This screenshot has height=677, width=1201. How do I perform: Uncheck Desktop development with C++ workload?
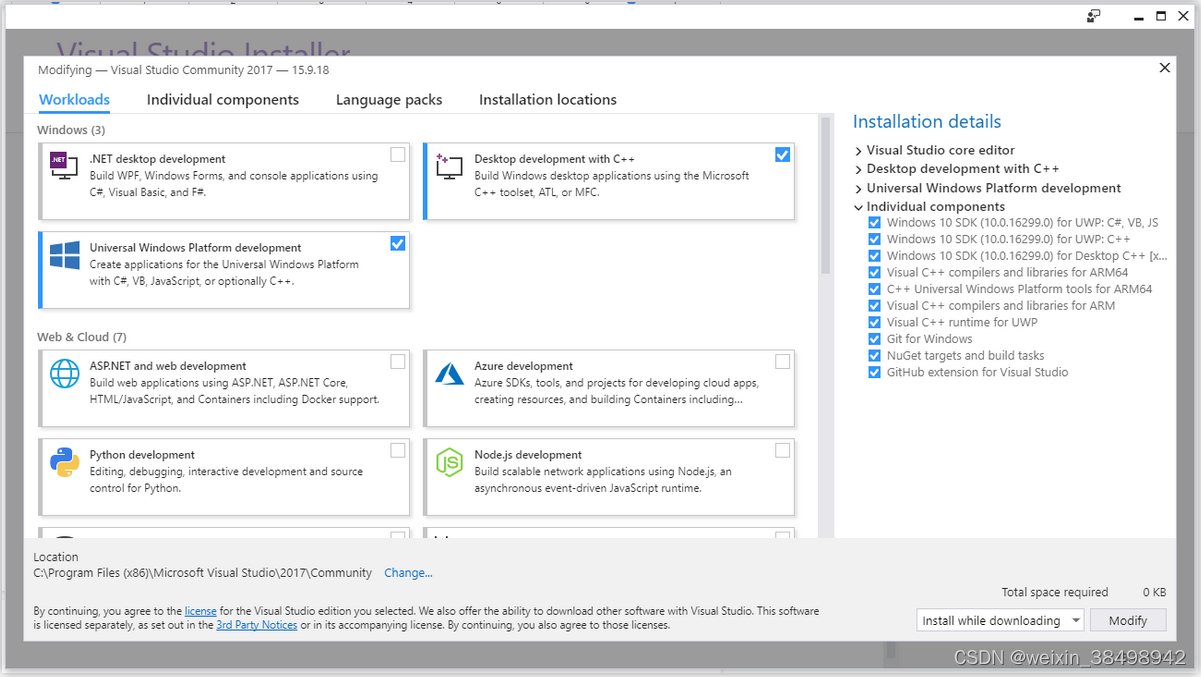click(782, 154)
